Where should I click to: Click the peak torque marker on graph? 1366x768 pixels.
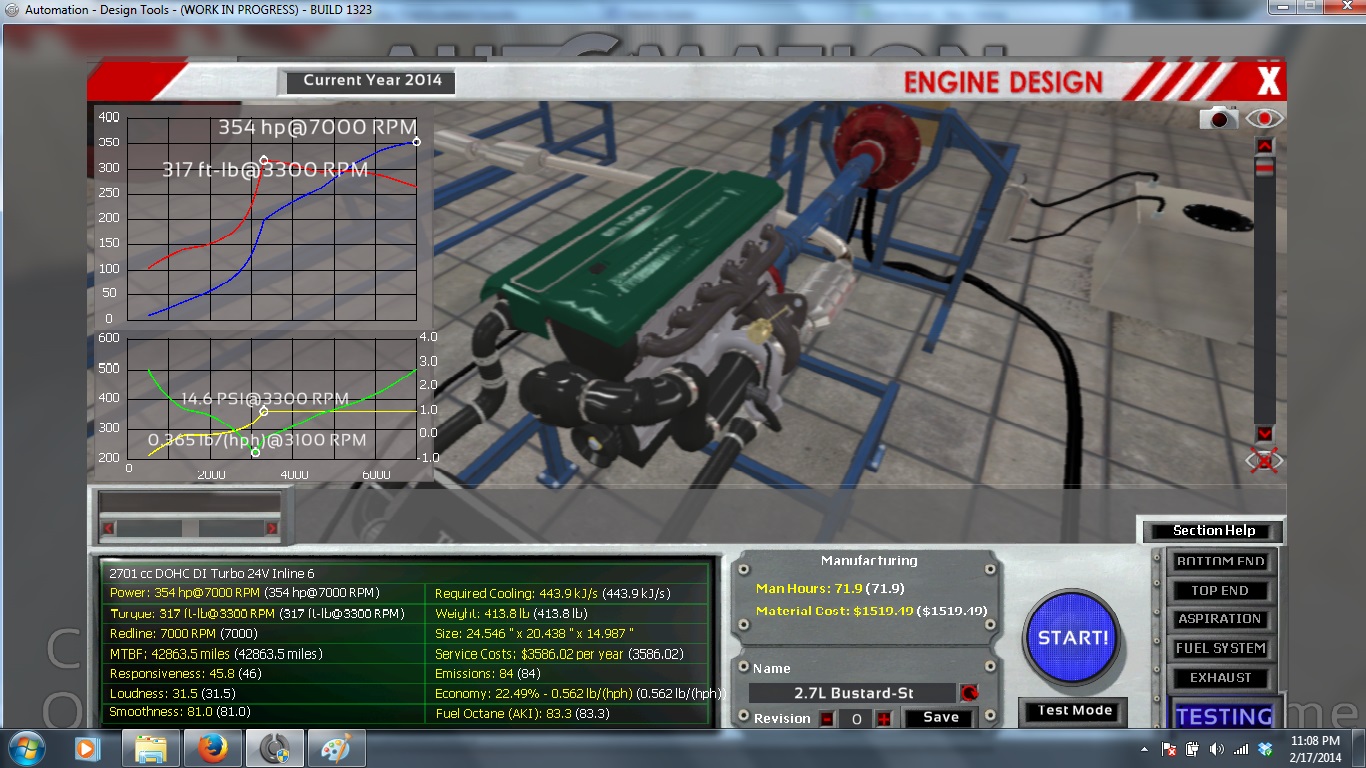(264, 160)
